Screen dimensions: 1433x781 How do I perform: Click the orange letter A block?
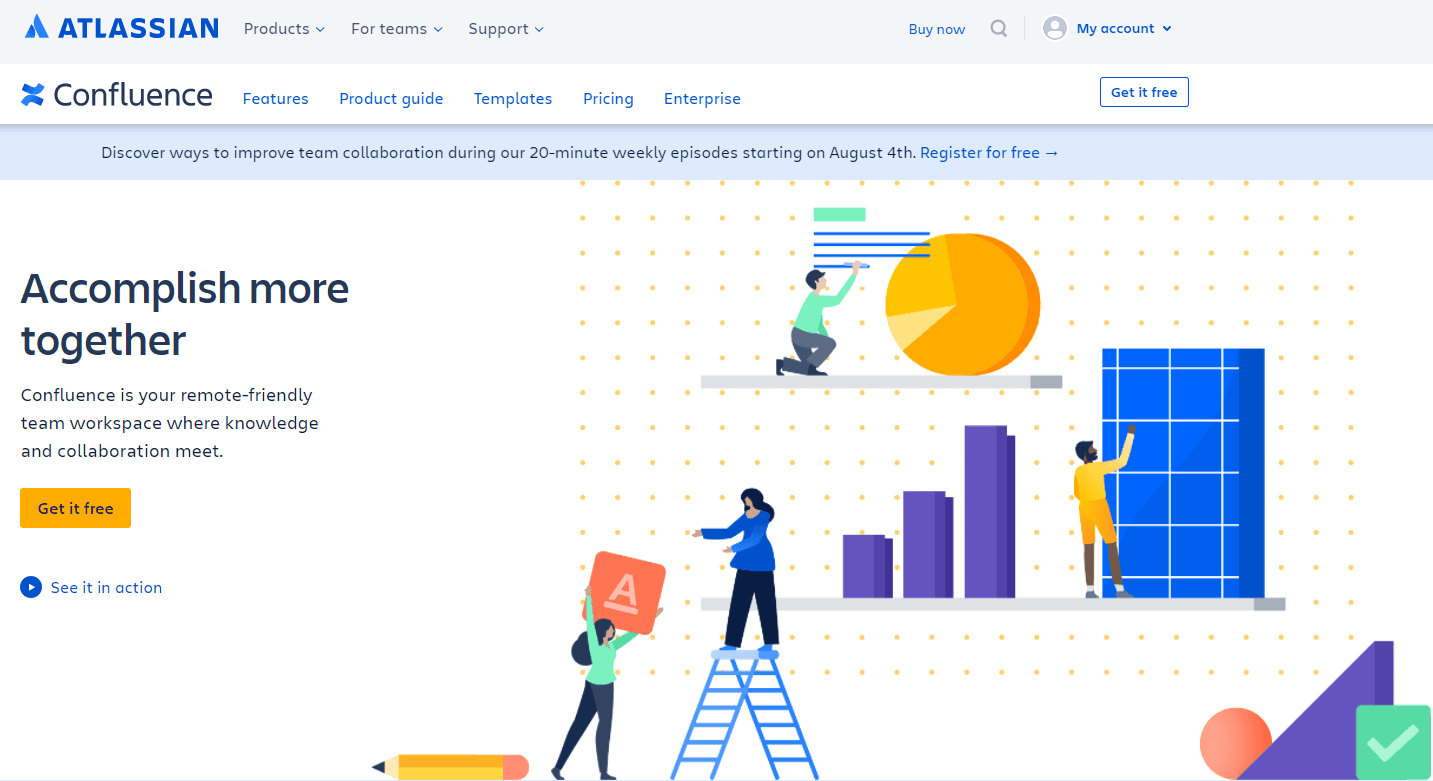click(x=624, y=592)
